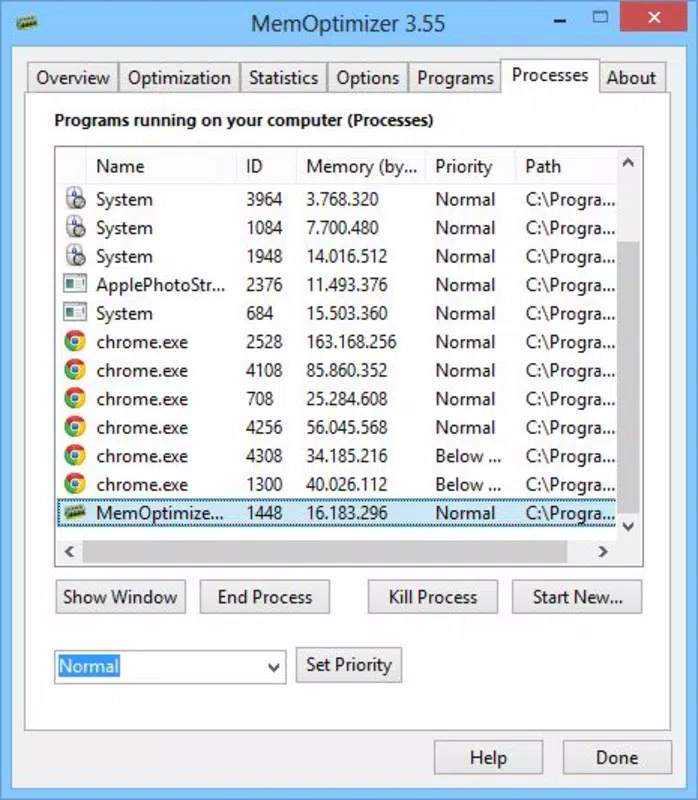Open the Overview tab
The height and width of the screenshot is (800, 698).
pos(72,78)
